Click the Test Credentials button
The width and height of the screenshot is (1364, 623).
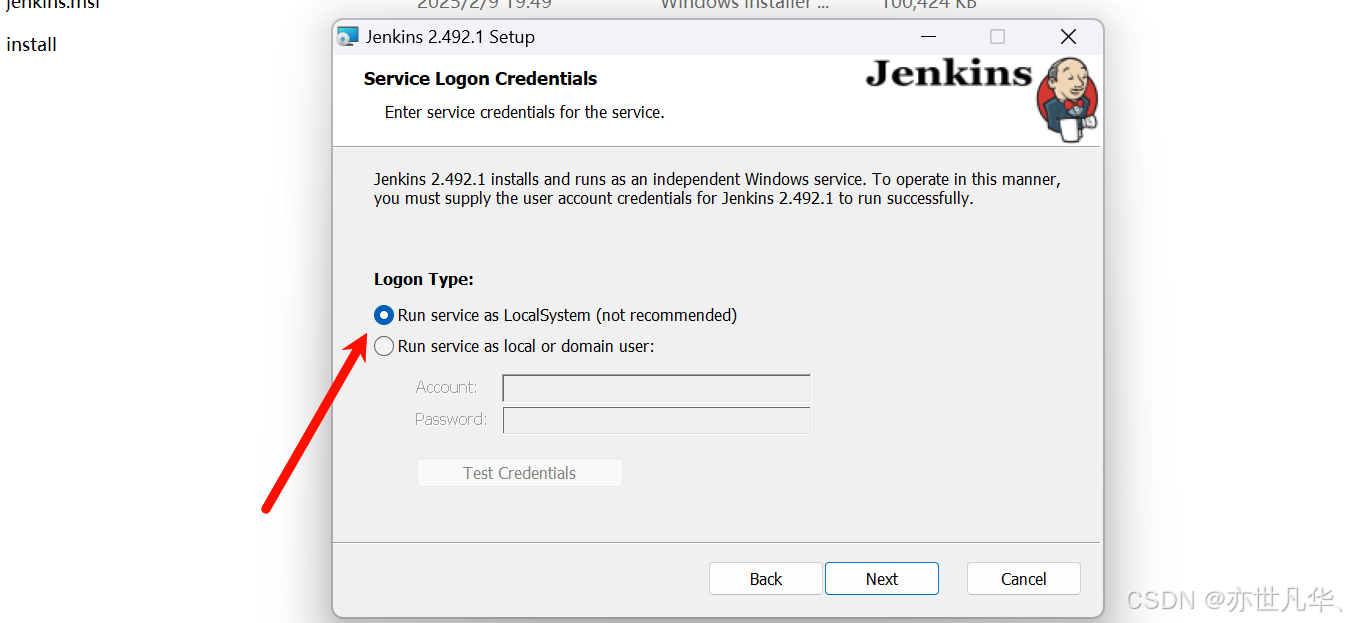point(519,473)
